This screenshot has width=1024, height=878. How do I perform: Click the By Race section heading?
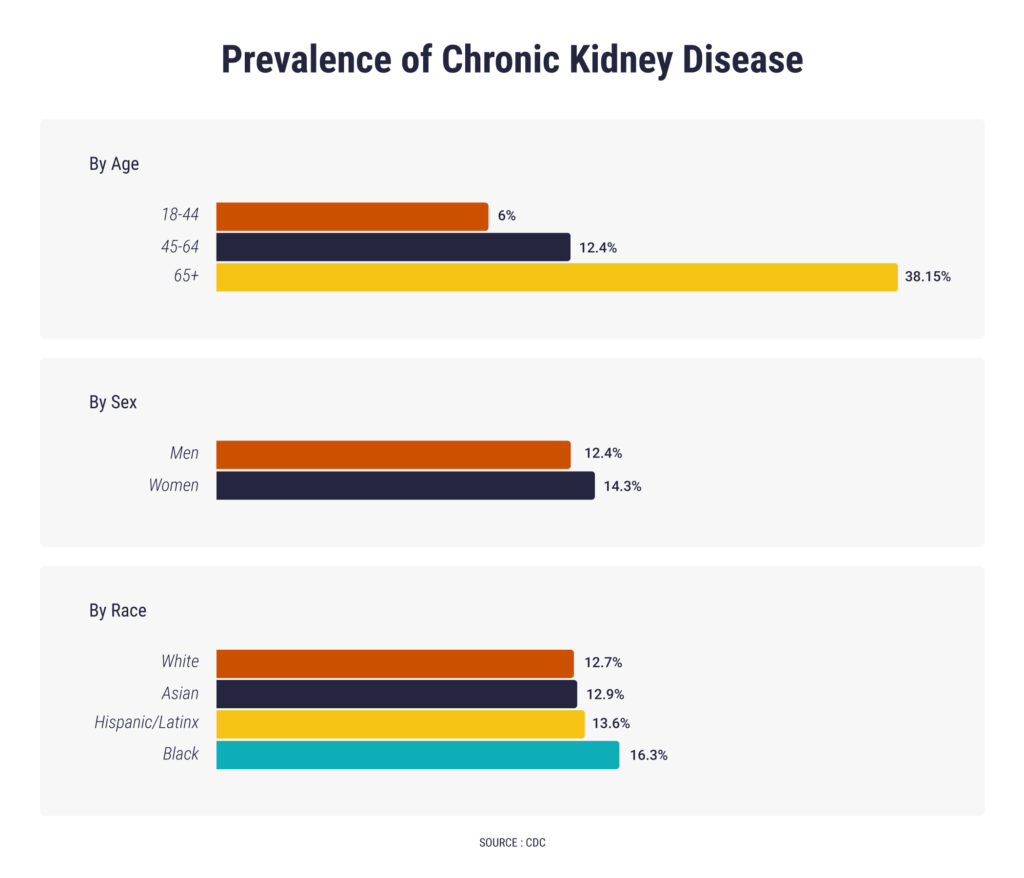(x=118, y=610)
